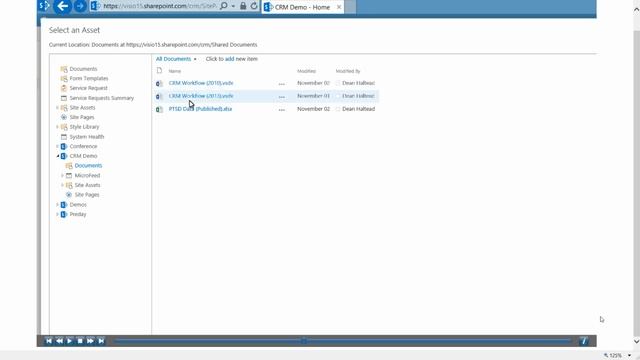Click the Demos site icon

coord(64,204)
